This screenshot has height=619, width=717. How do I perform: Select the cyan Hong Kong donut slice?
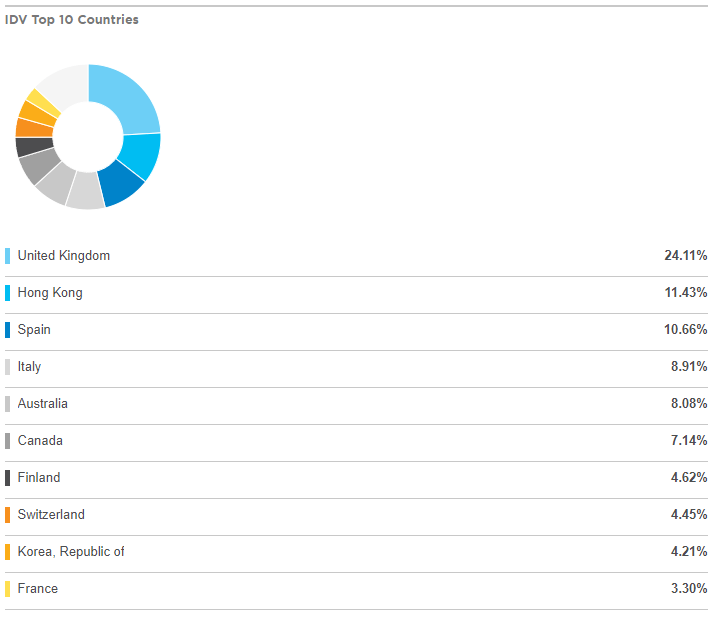[141, 155]
